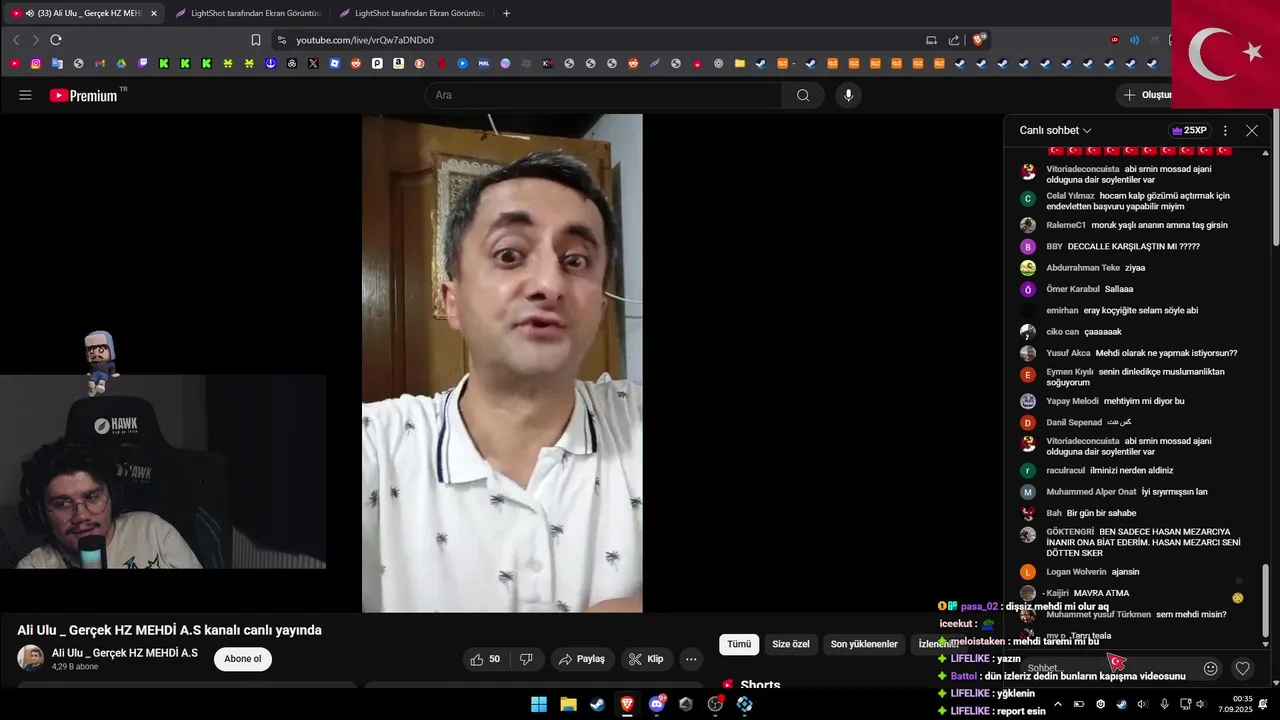Show hidden system tray icons chevron
The image size is (1280, 720).
click(1058, 704)
